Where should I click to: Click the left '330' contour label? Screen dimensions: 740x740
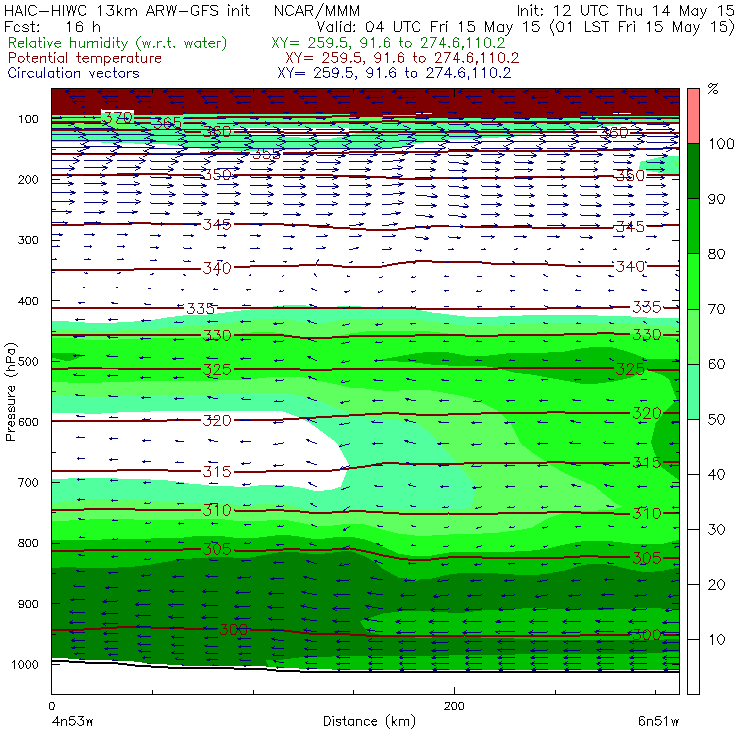217,336
